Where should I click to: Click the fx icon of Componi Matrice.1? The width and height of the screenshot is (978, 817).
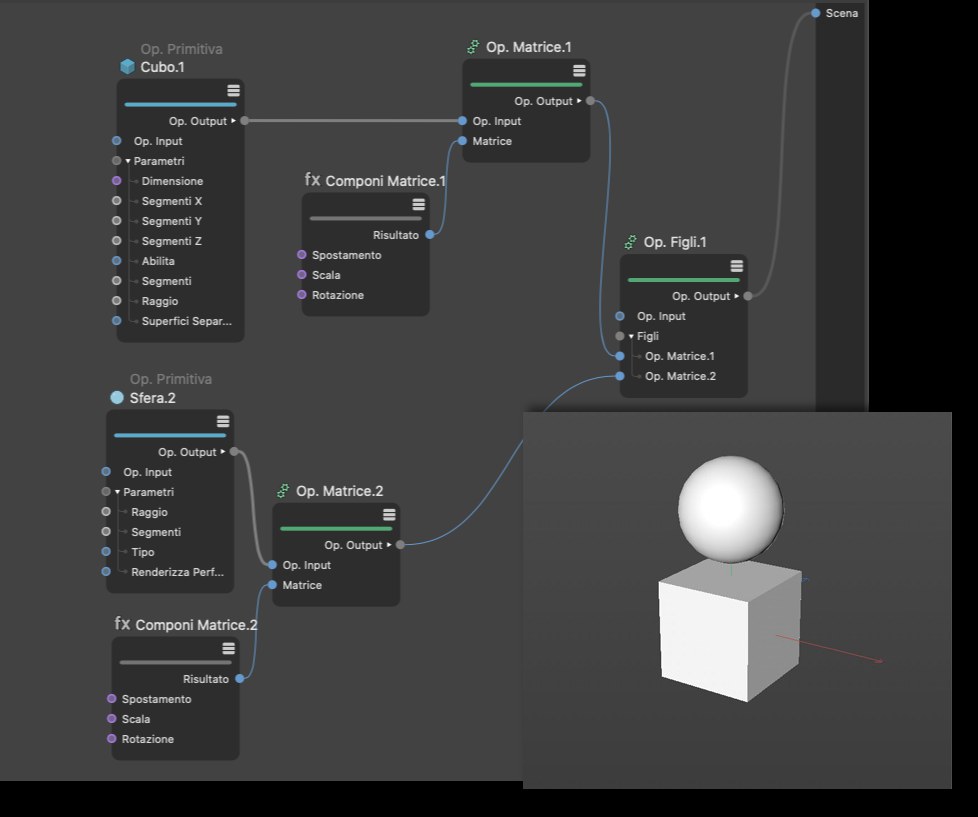(x=312, y=180)
